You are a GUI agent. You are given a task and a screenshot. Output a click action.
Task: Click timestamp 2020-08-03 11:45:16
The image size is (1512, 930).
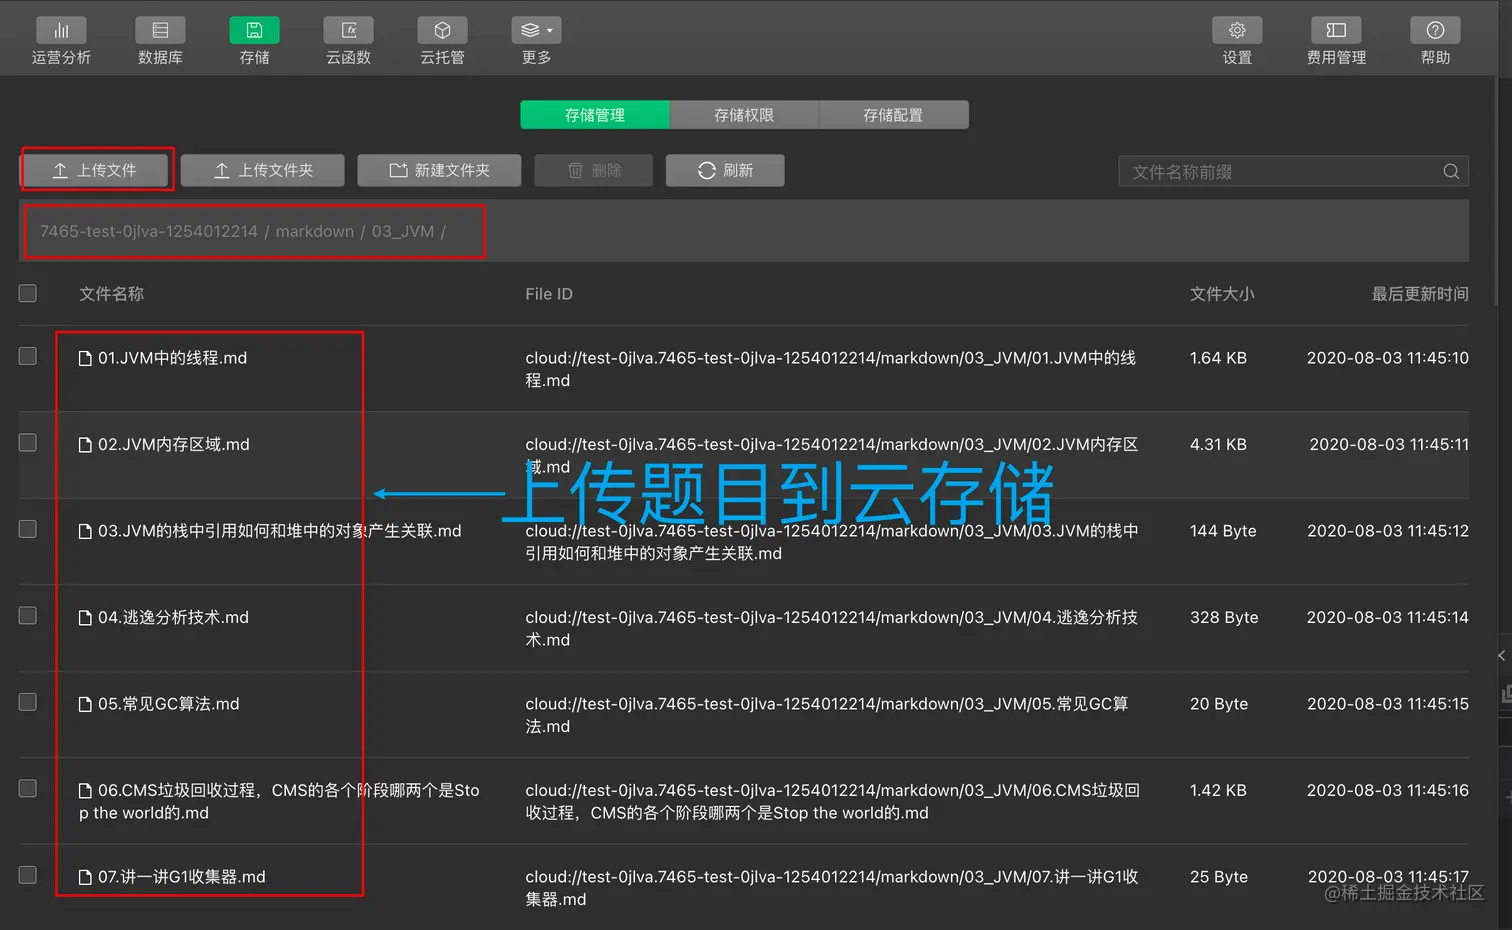(1388, 790)
